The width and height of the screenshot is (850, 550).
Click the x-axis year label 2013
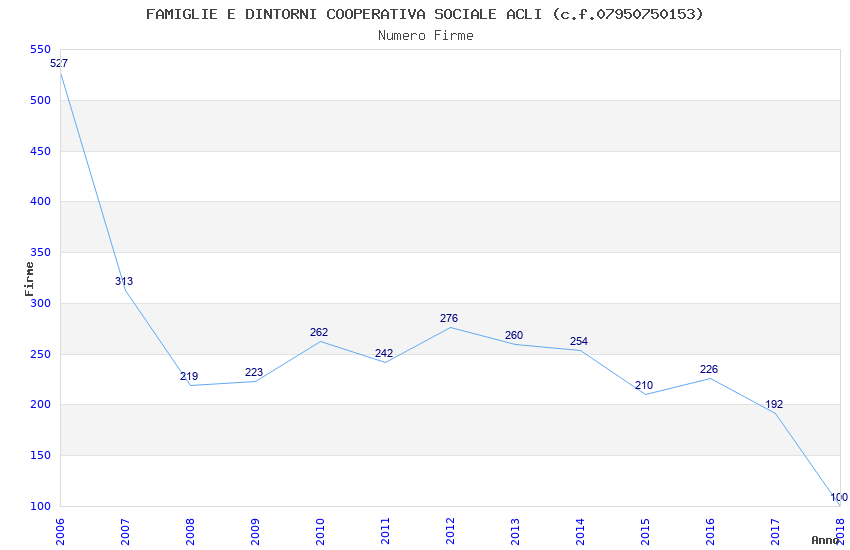[516, 532]
